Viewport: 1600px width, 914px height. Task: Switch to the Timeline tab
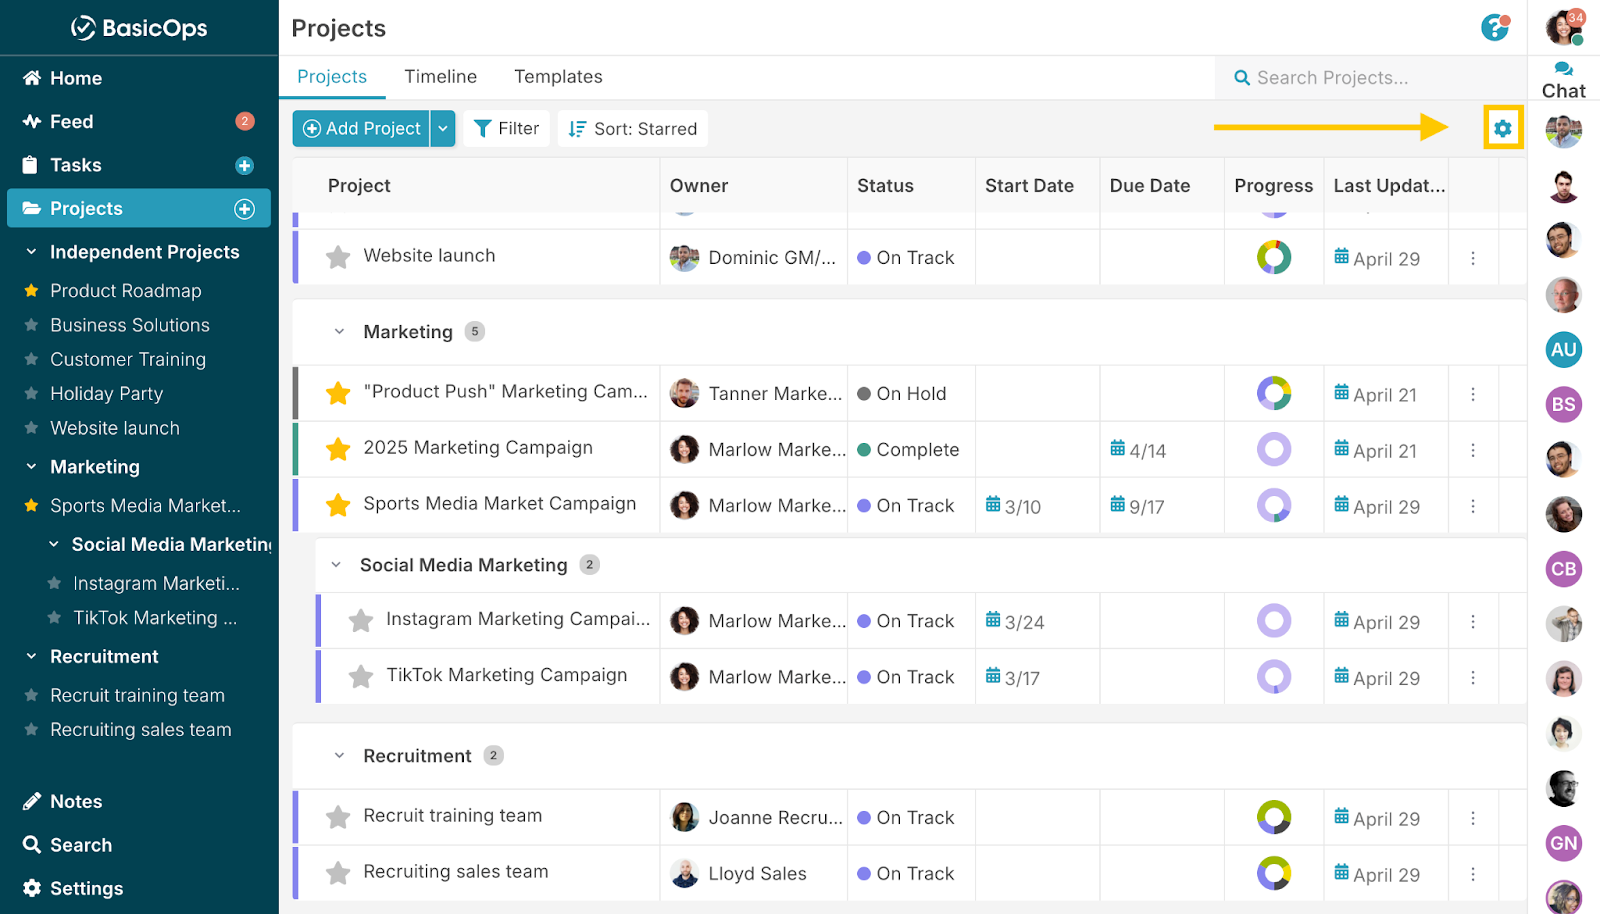pos(440,77)
